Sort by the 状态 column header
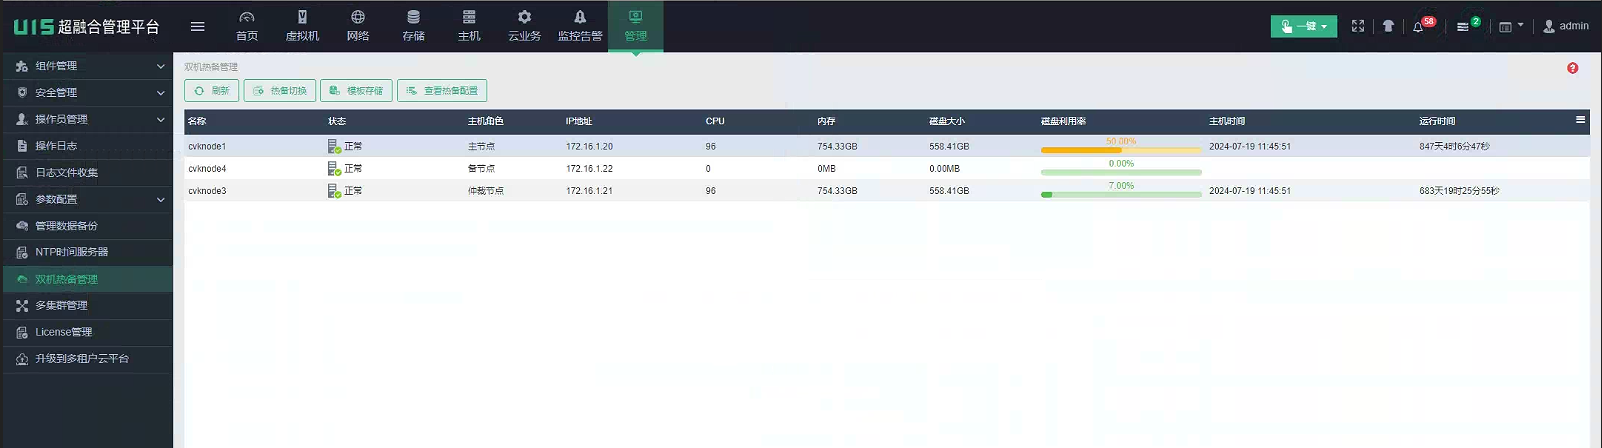 click(337, 121)
